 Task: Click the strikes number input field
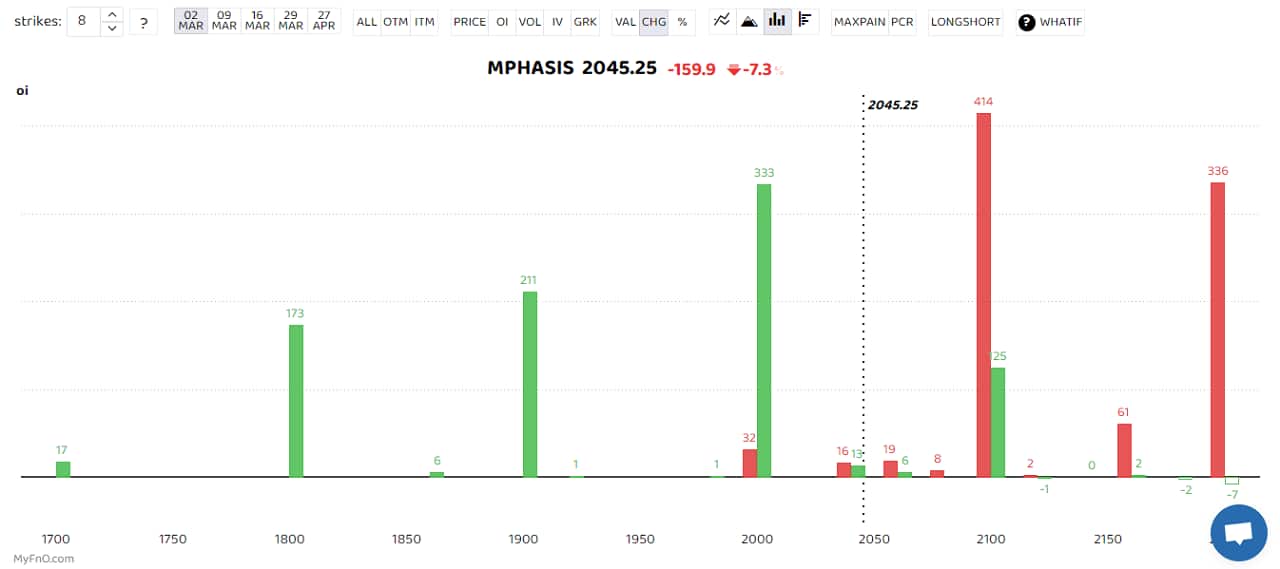pos(84,21)
